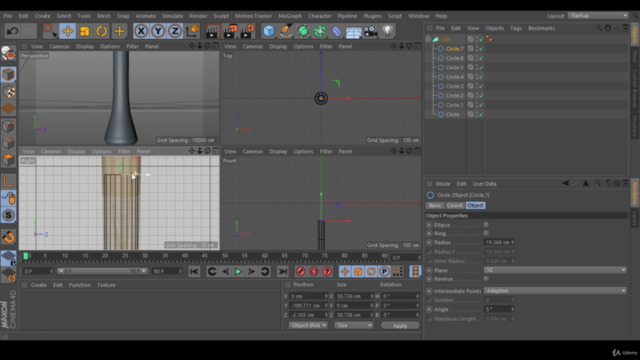
Task: Select the Circle.1 object
Action: (x=454, y=105)
